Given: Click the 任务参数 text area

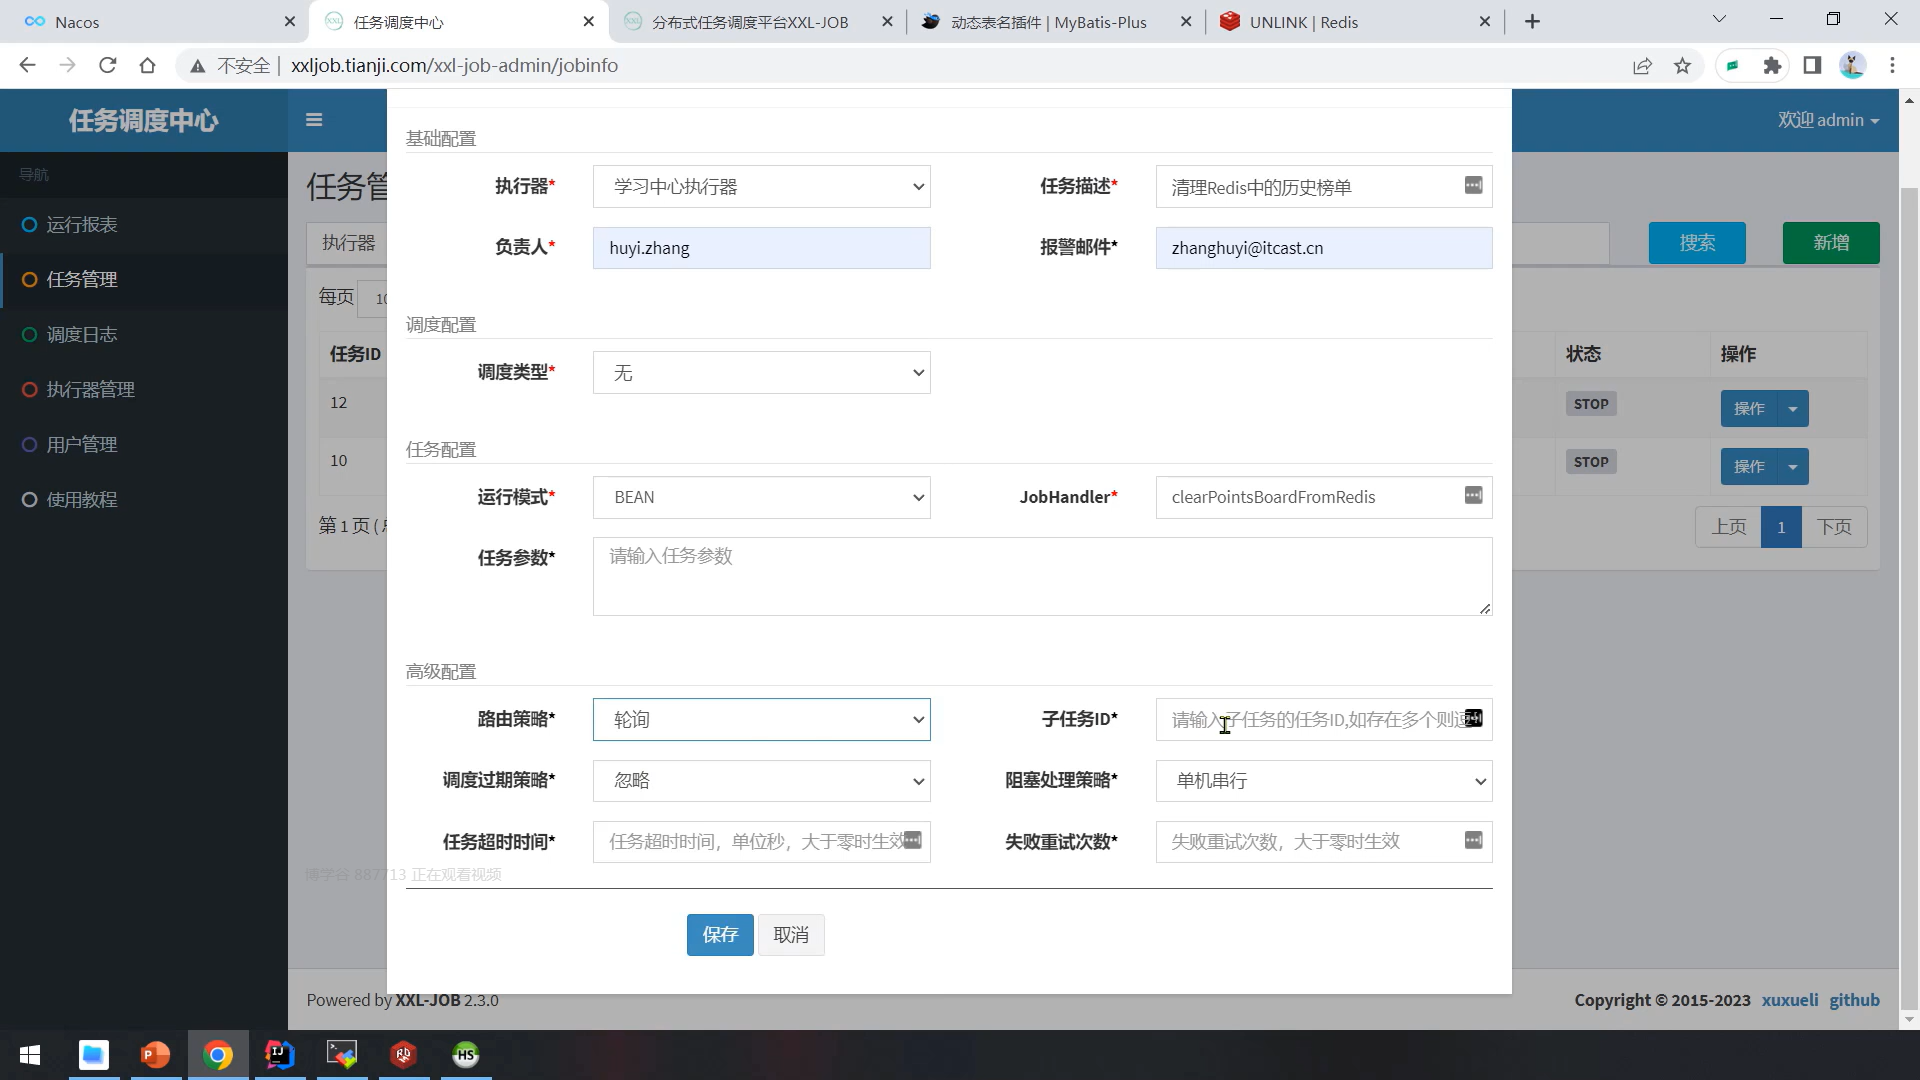Looking at the screenshot, I should click(1041, 577).
